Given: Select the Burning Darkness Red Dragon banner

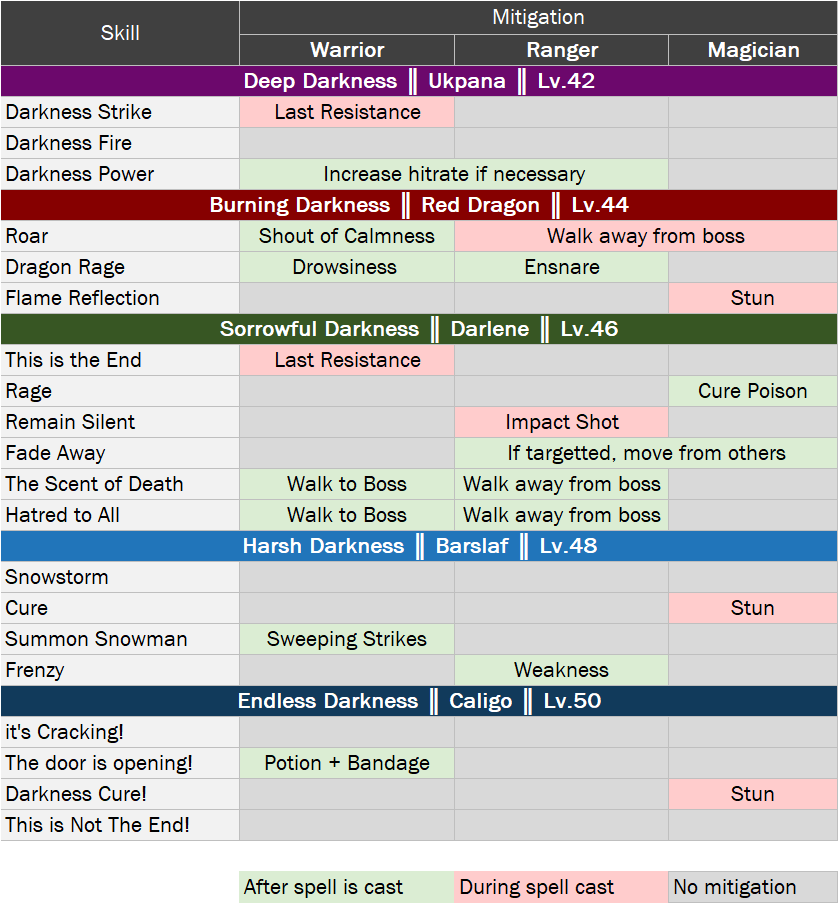Looking at the screenshot, I should coord(419,205).
